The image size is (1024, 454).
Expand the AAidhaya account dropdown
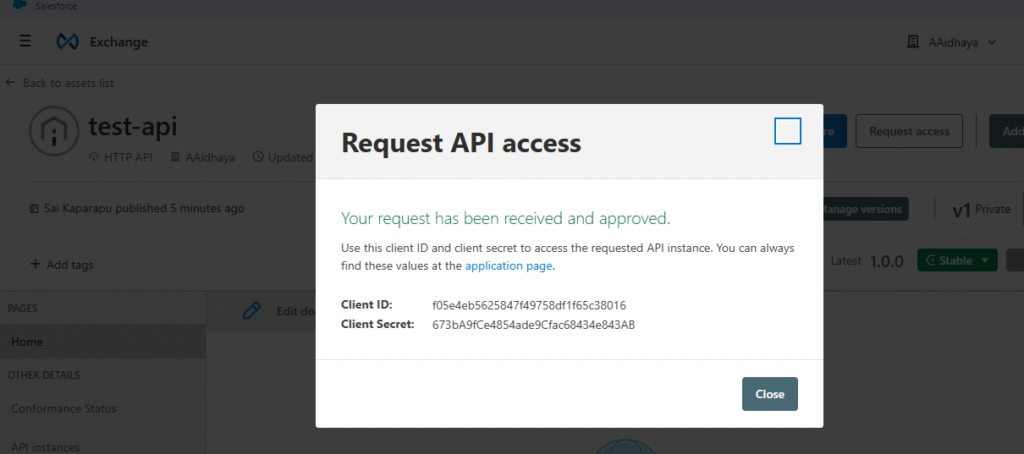(x=992, y=42)
